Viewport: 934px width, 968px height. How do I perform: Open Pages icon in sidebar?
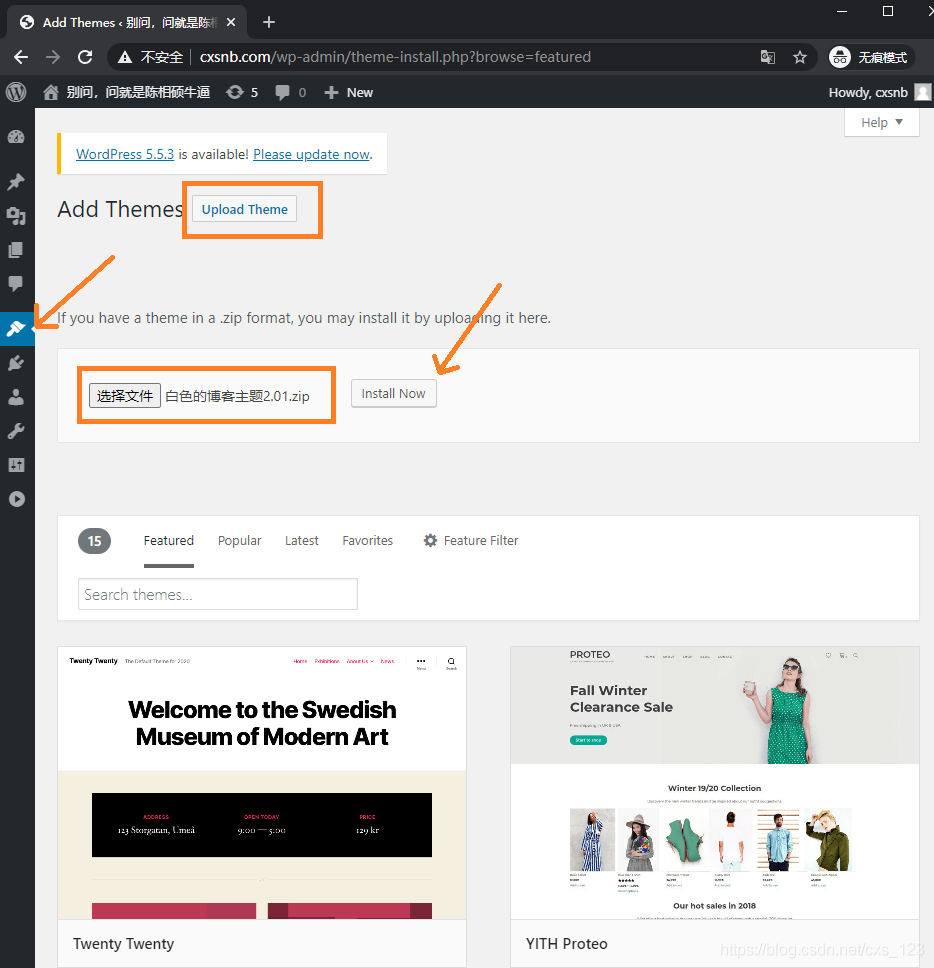pos(16,249)
